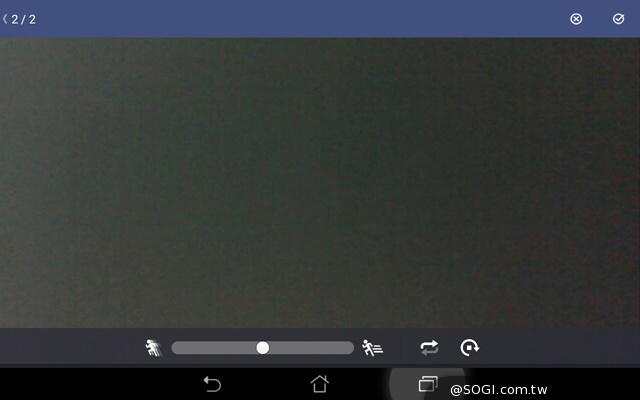Tap the fast-speed runner icon
Image resolution: width=640 pixels, height=400 pixels.
click(372, 348)
